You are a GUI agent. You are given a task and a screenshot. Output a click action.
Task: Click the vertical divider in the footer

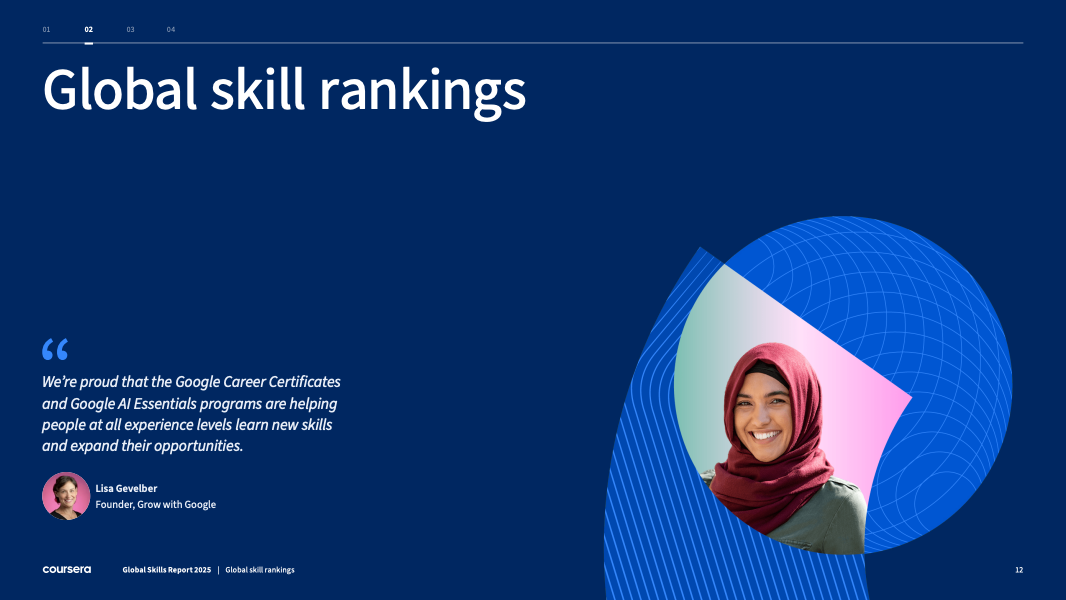(x=218, y=570)
